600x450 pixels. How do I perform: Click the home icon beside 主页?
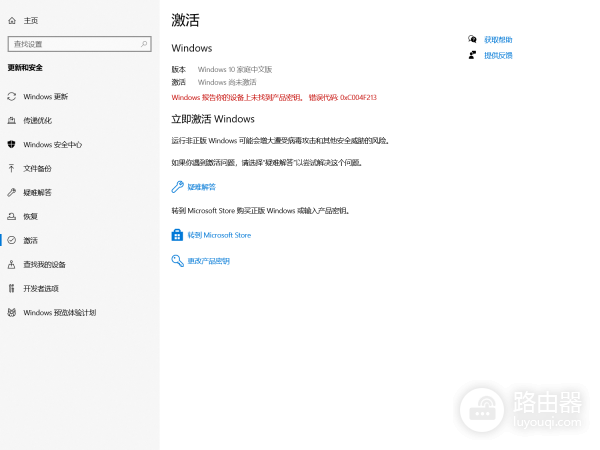pos(12,21)
